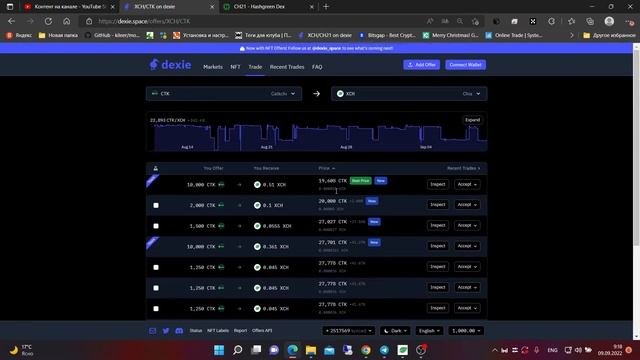
Task: Expand Accept menu for 2,000 CTK offer
Action: [467, 204]
